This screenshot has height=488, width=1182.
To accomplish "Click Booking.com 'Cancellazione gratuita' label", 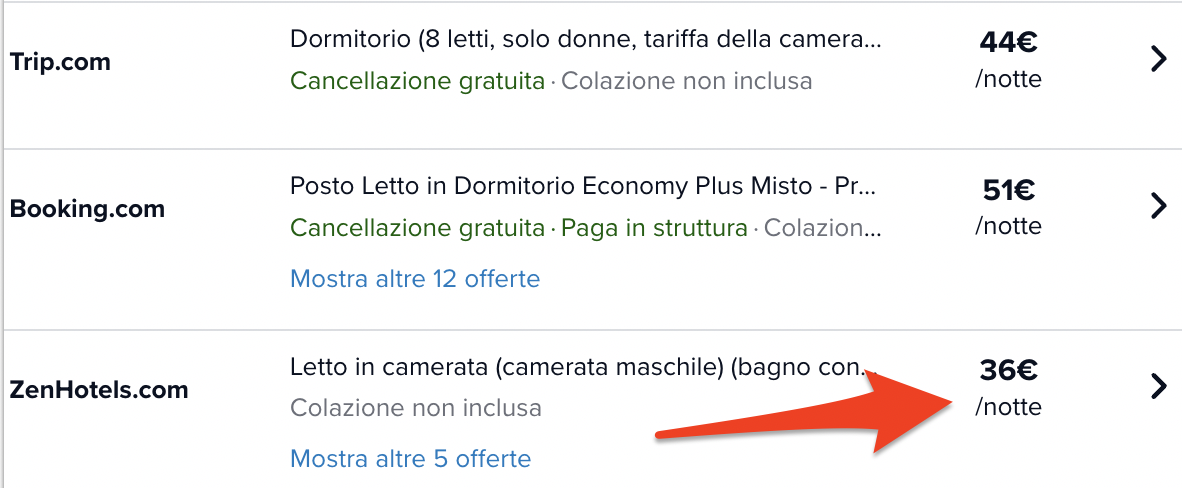I will pyautogui.click(x=417, y=228).
